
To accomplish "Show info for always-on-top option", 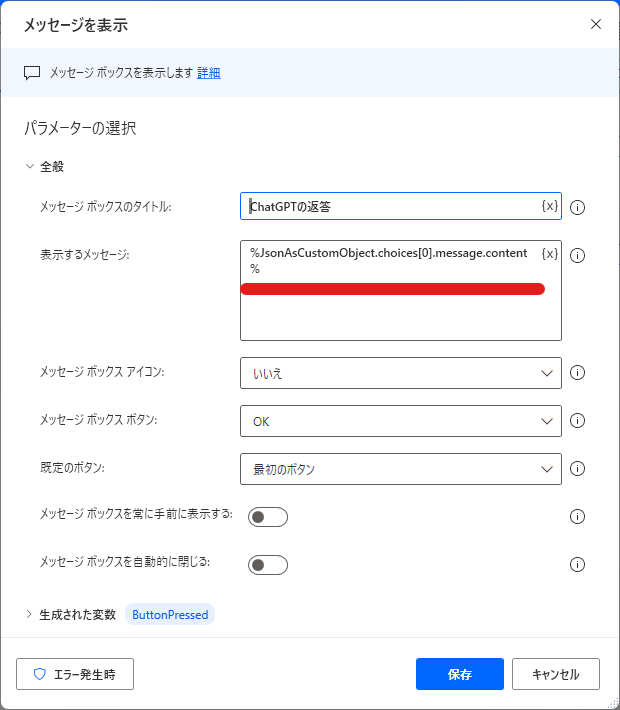I will pos(577,517).
